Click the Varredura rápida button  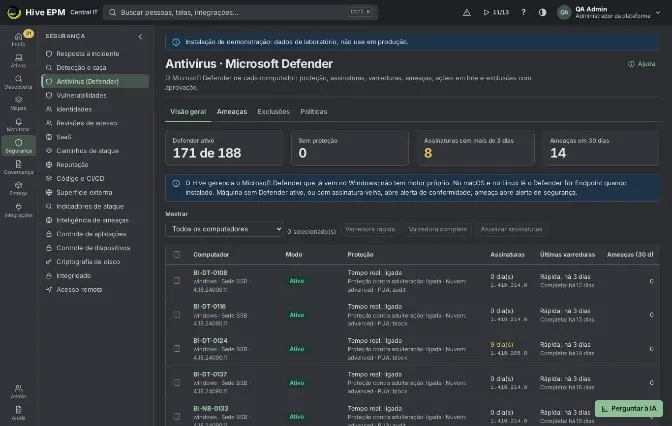370,229
